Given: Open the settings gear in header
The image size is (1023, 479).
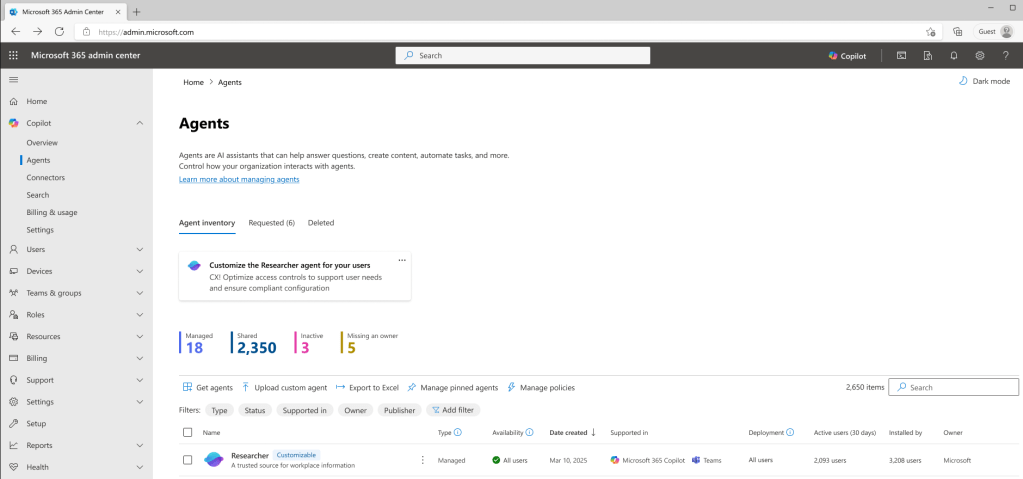Looking at the screenshot, I should pyautogui.click(x=980, y=55).
